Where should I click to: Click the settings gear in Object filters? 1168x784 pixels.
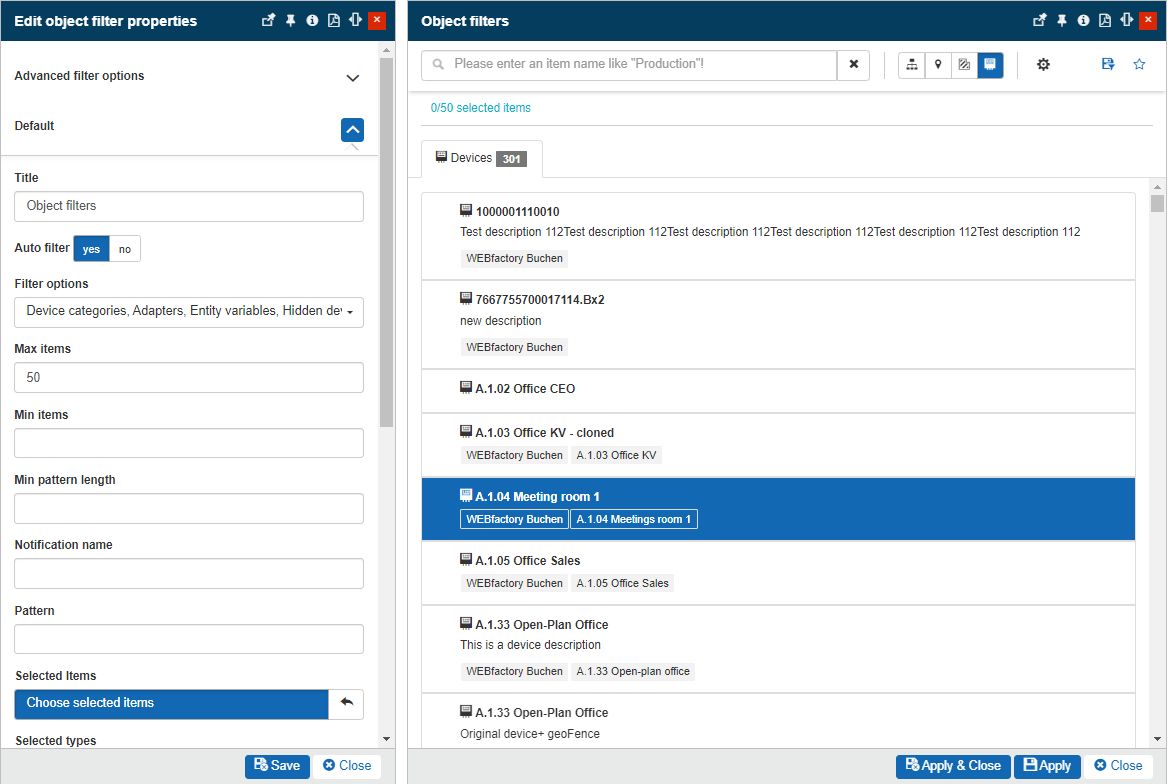[1043, 65]
